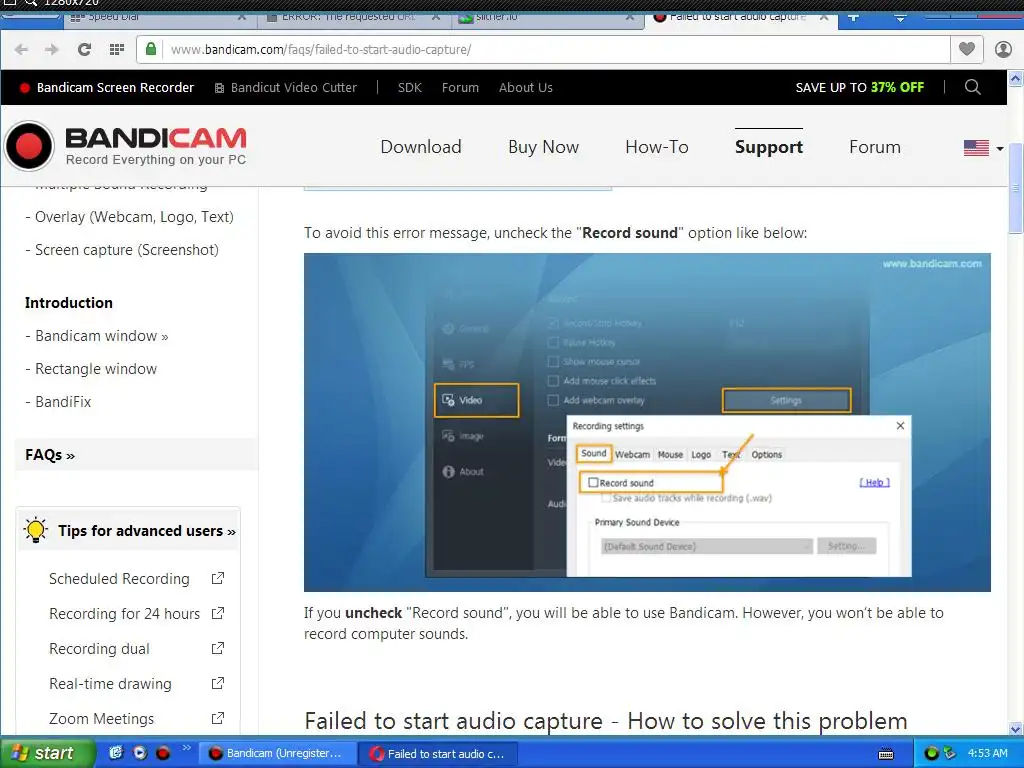Open the quick launch Internet Explorer icon
The image size is (1024, 768).
tap(116, 753)
